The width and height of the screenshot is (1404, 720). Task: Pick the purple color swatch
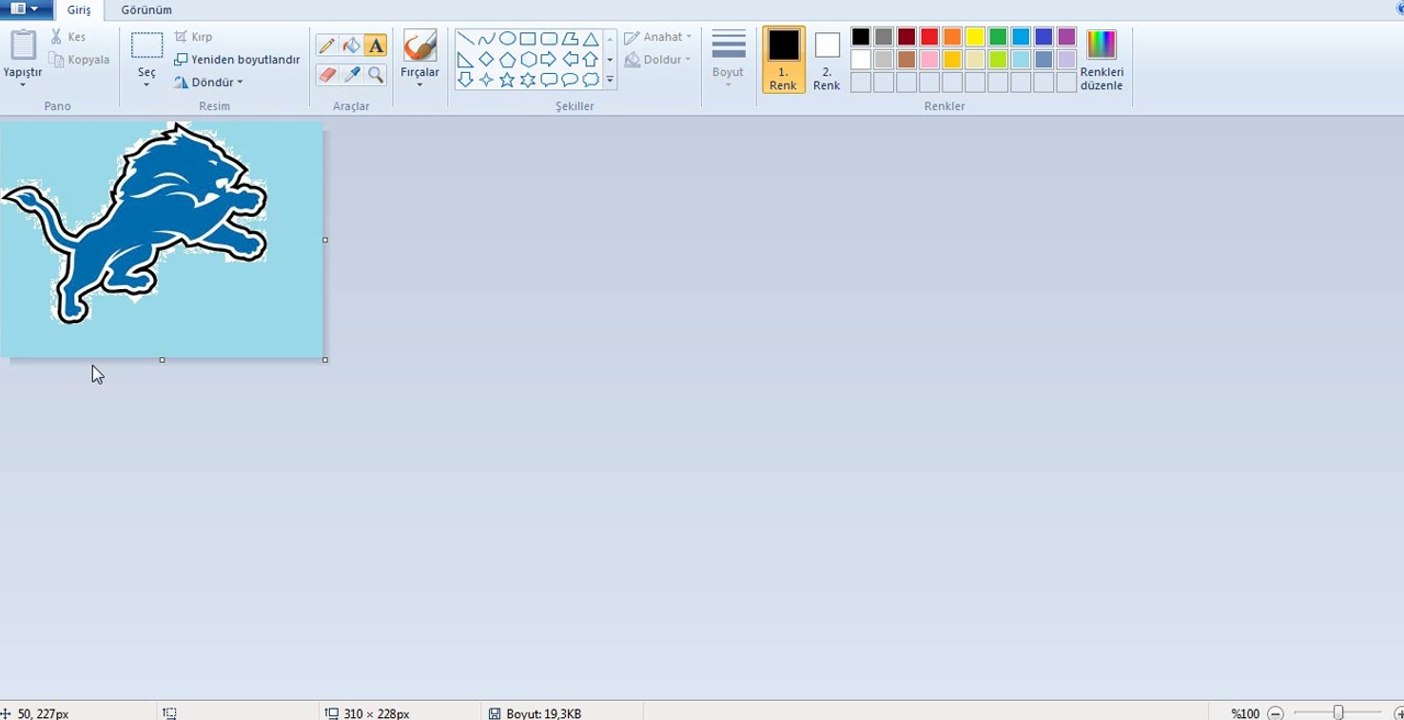pos(1067,37)
